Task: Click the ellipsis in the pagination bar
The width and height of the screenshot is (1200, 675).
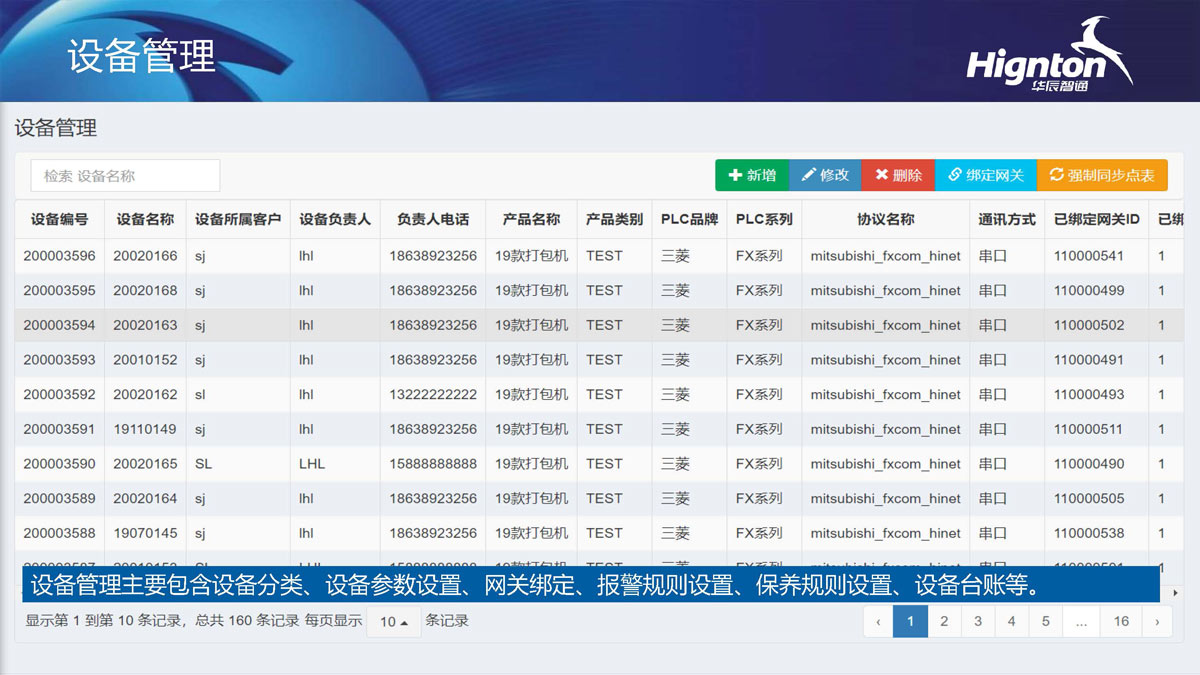Action: coord(1081,621)
